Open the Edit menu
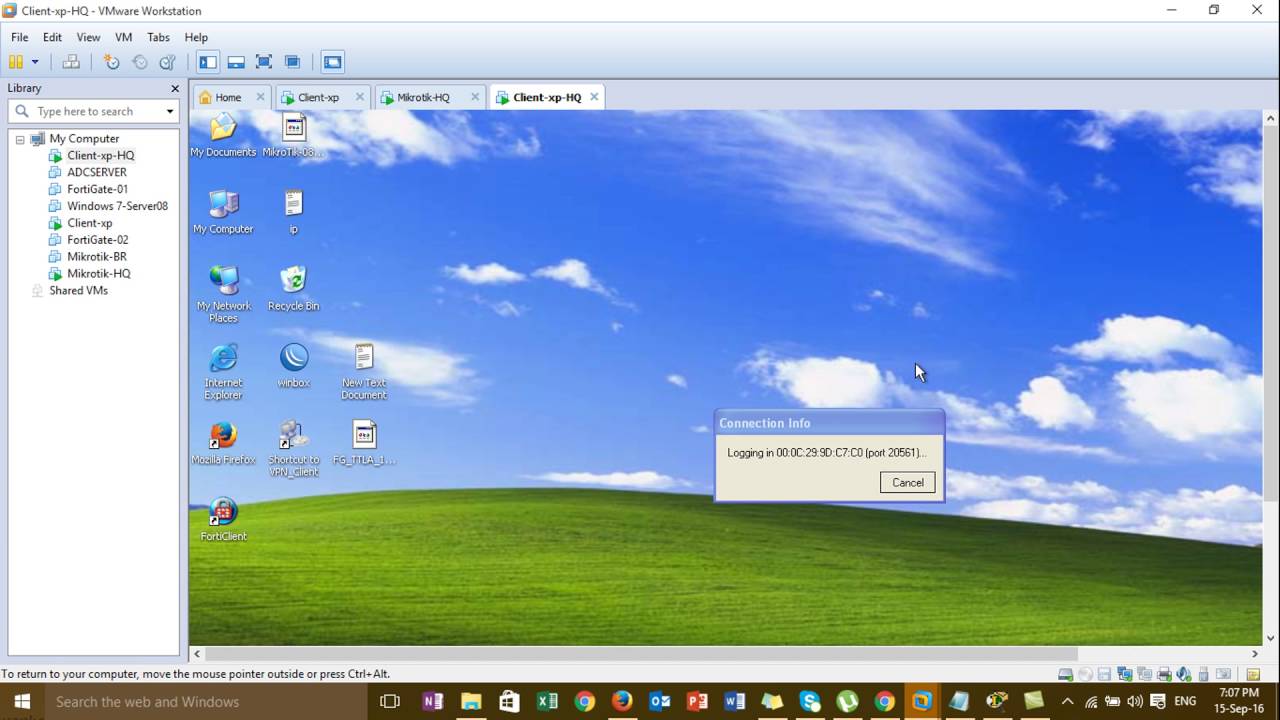Screen dimensions: 1280x720 pyautogui.click(x=52, y=37)
